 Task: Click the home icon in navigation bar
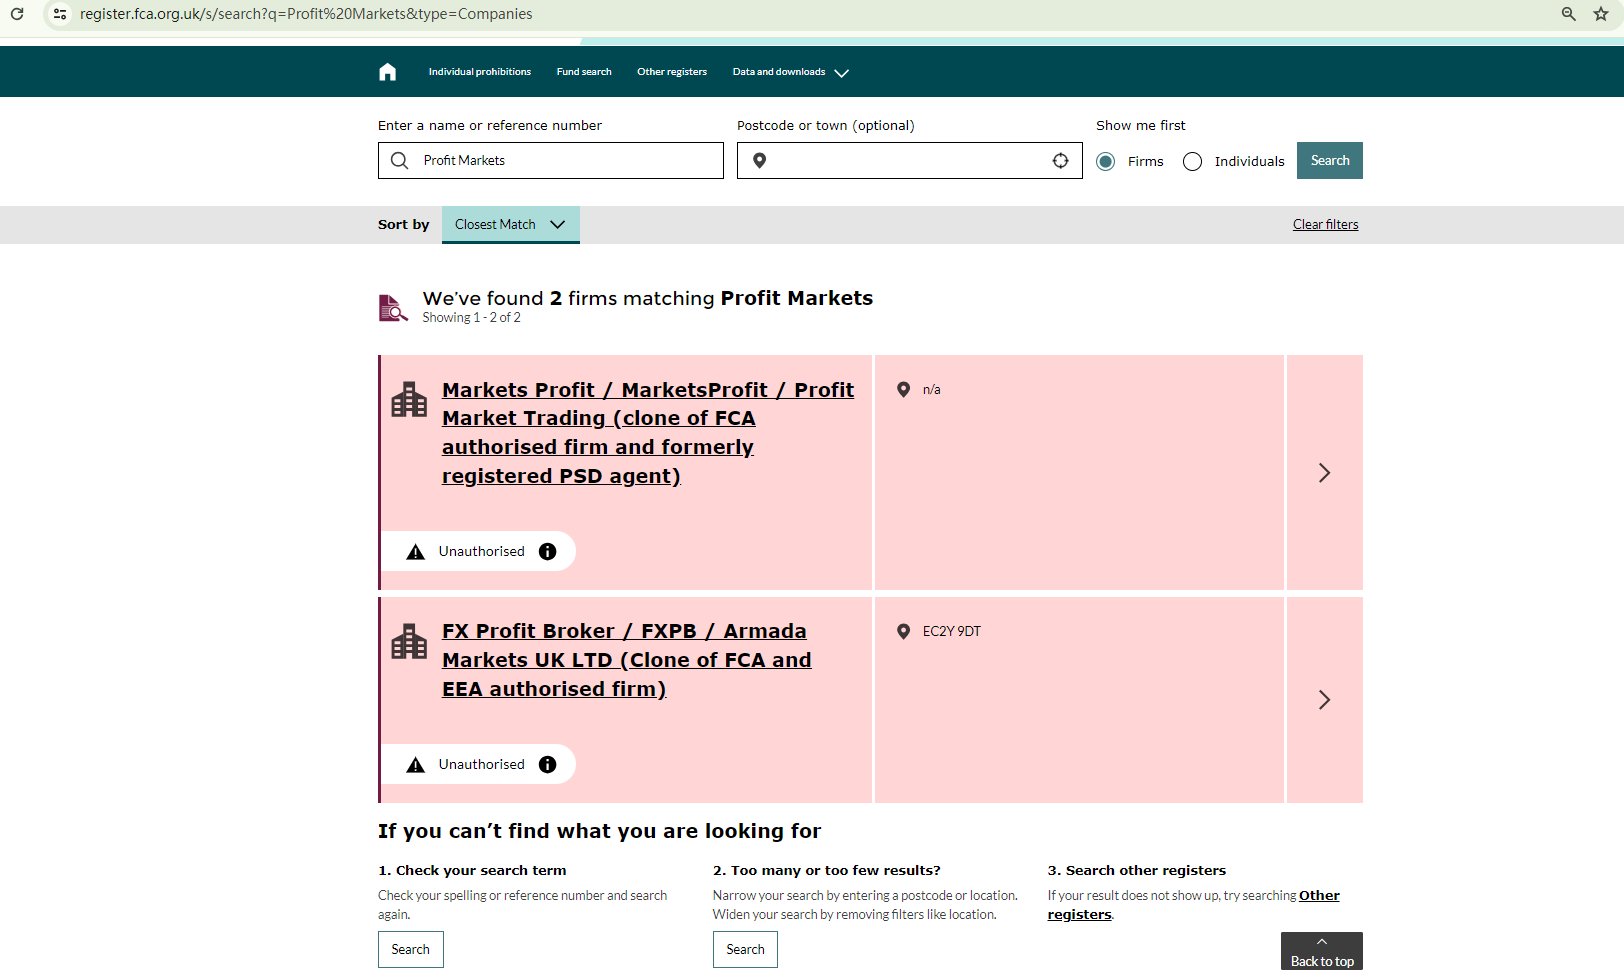click(388, 72)
